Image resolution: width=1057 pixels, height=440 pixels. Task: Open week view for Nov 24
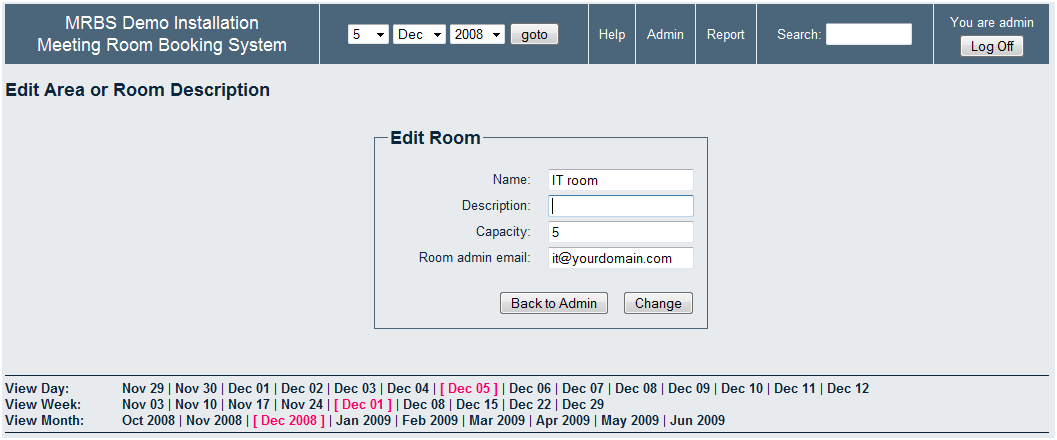point(302,404)
